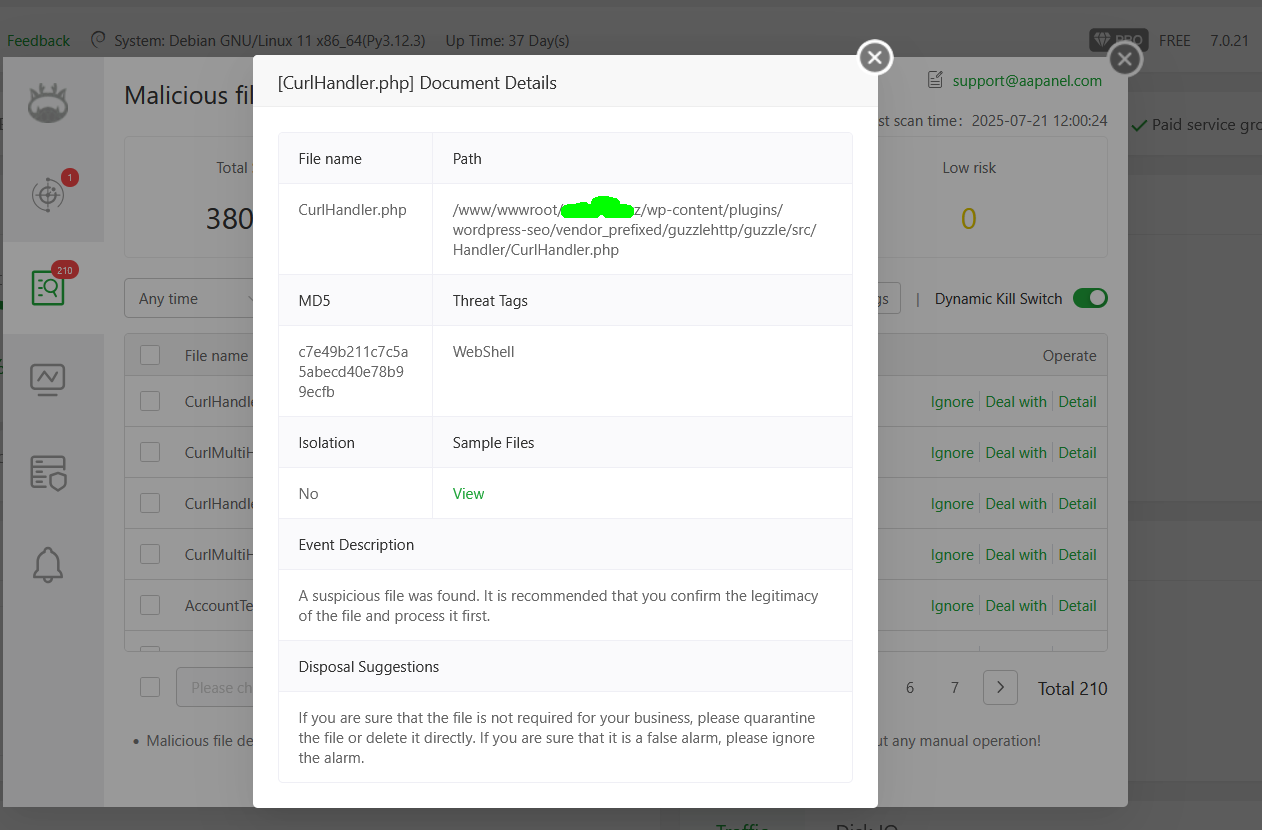Open the server shield sidebar icon
Viewport: 1262px width, 830px height.
pyautogui.click(x=48, y=472)
